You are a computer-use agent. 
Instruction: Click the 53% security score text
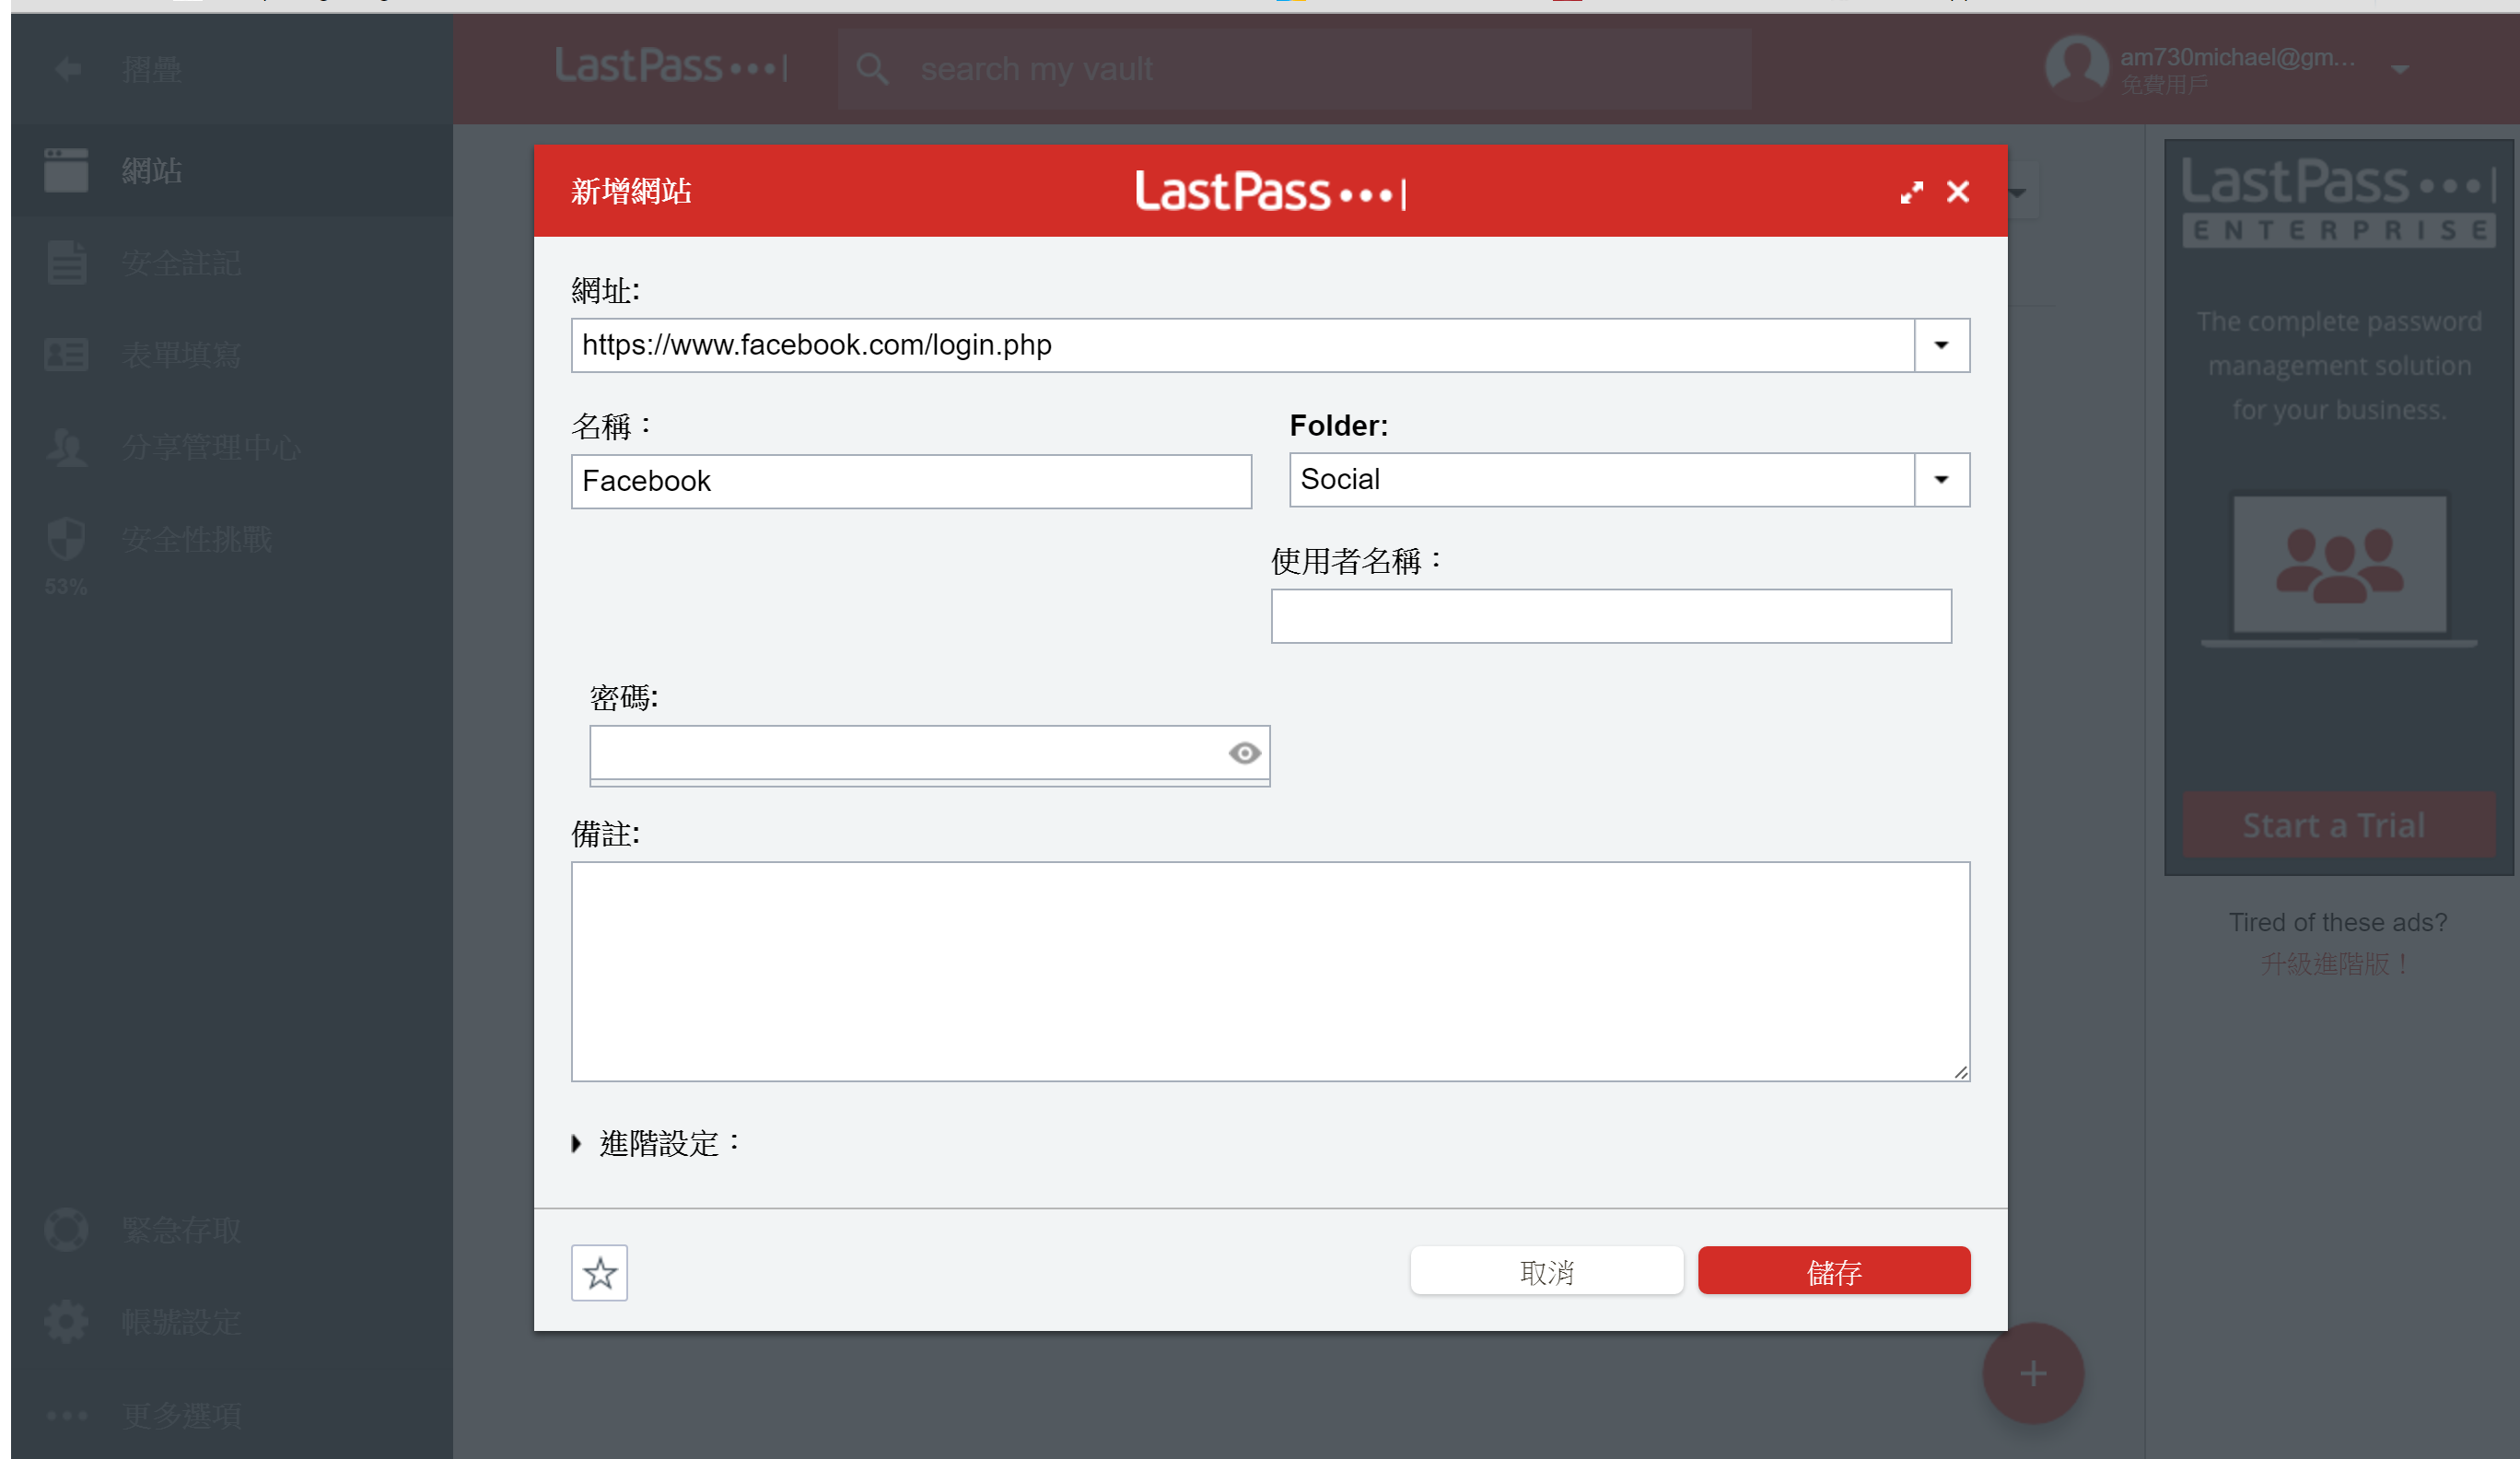pos(66,587)
